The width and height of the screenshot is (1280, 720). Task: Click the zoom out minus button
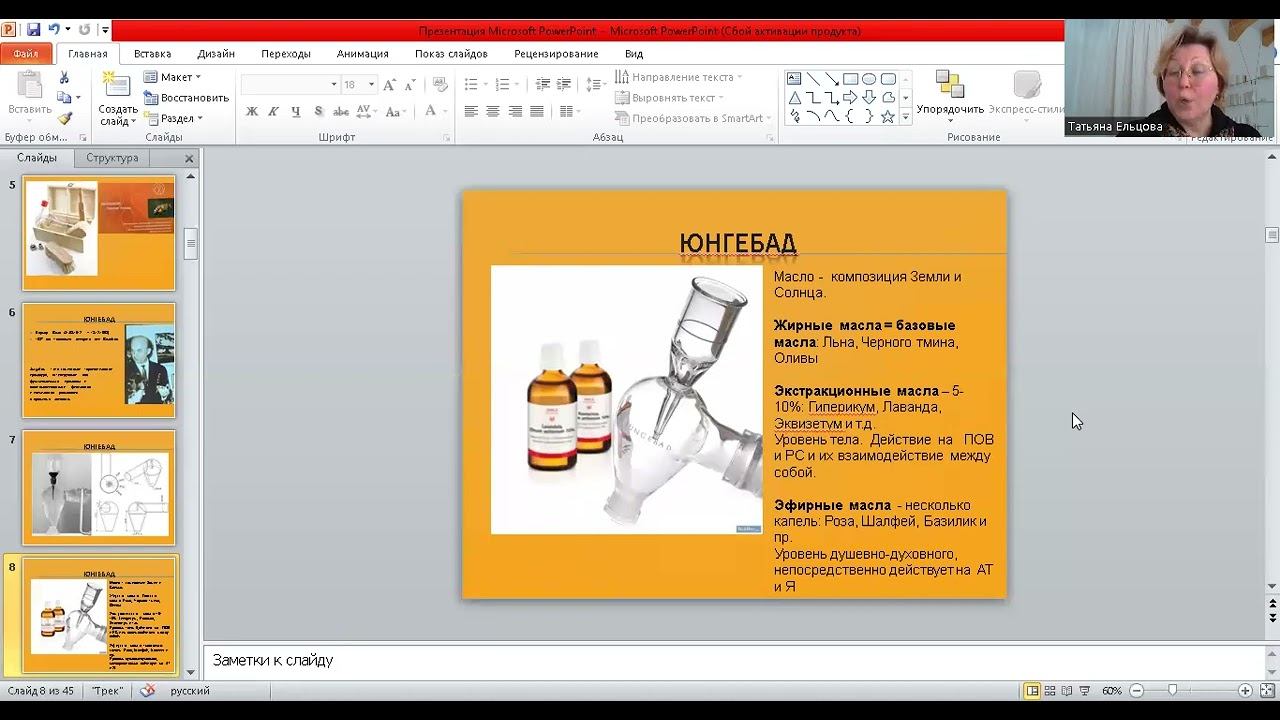click(1137, 691)
